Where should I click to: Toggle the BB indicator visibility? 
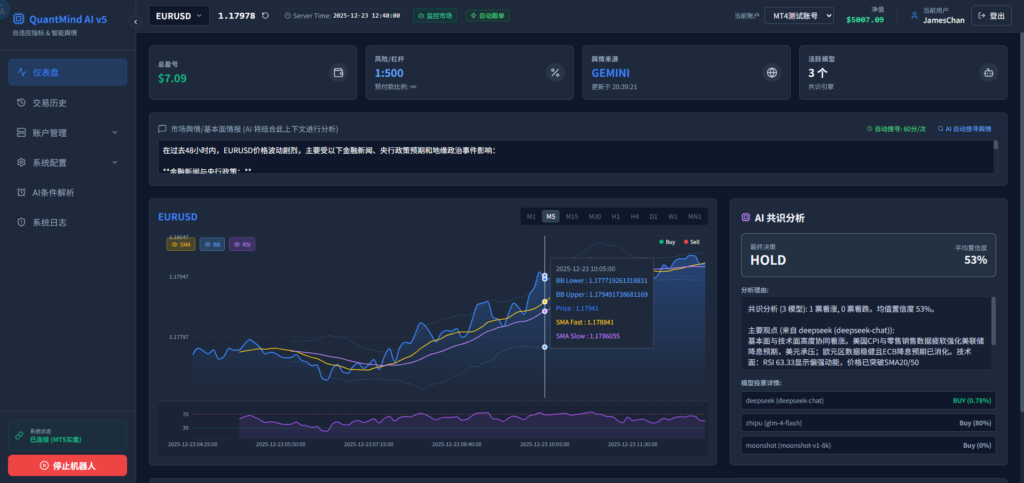click(212, 244)
